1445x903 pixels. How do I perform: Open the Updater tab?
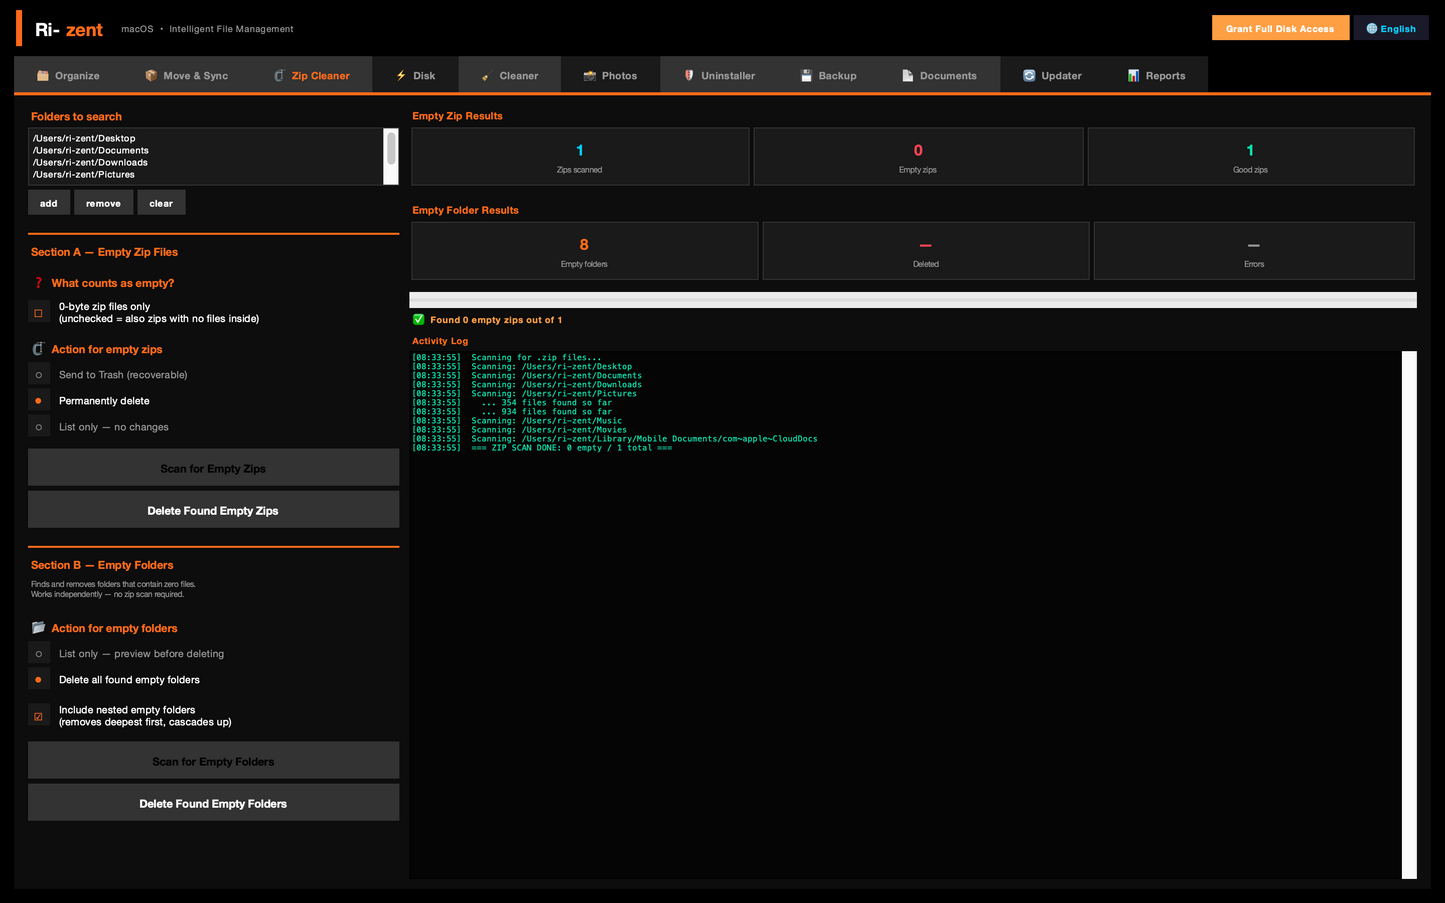click(x=1052, y=75)
